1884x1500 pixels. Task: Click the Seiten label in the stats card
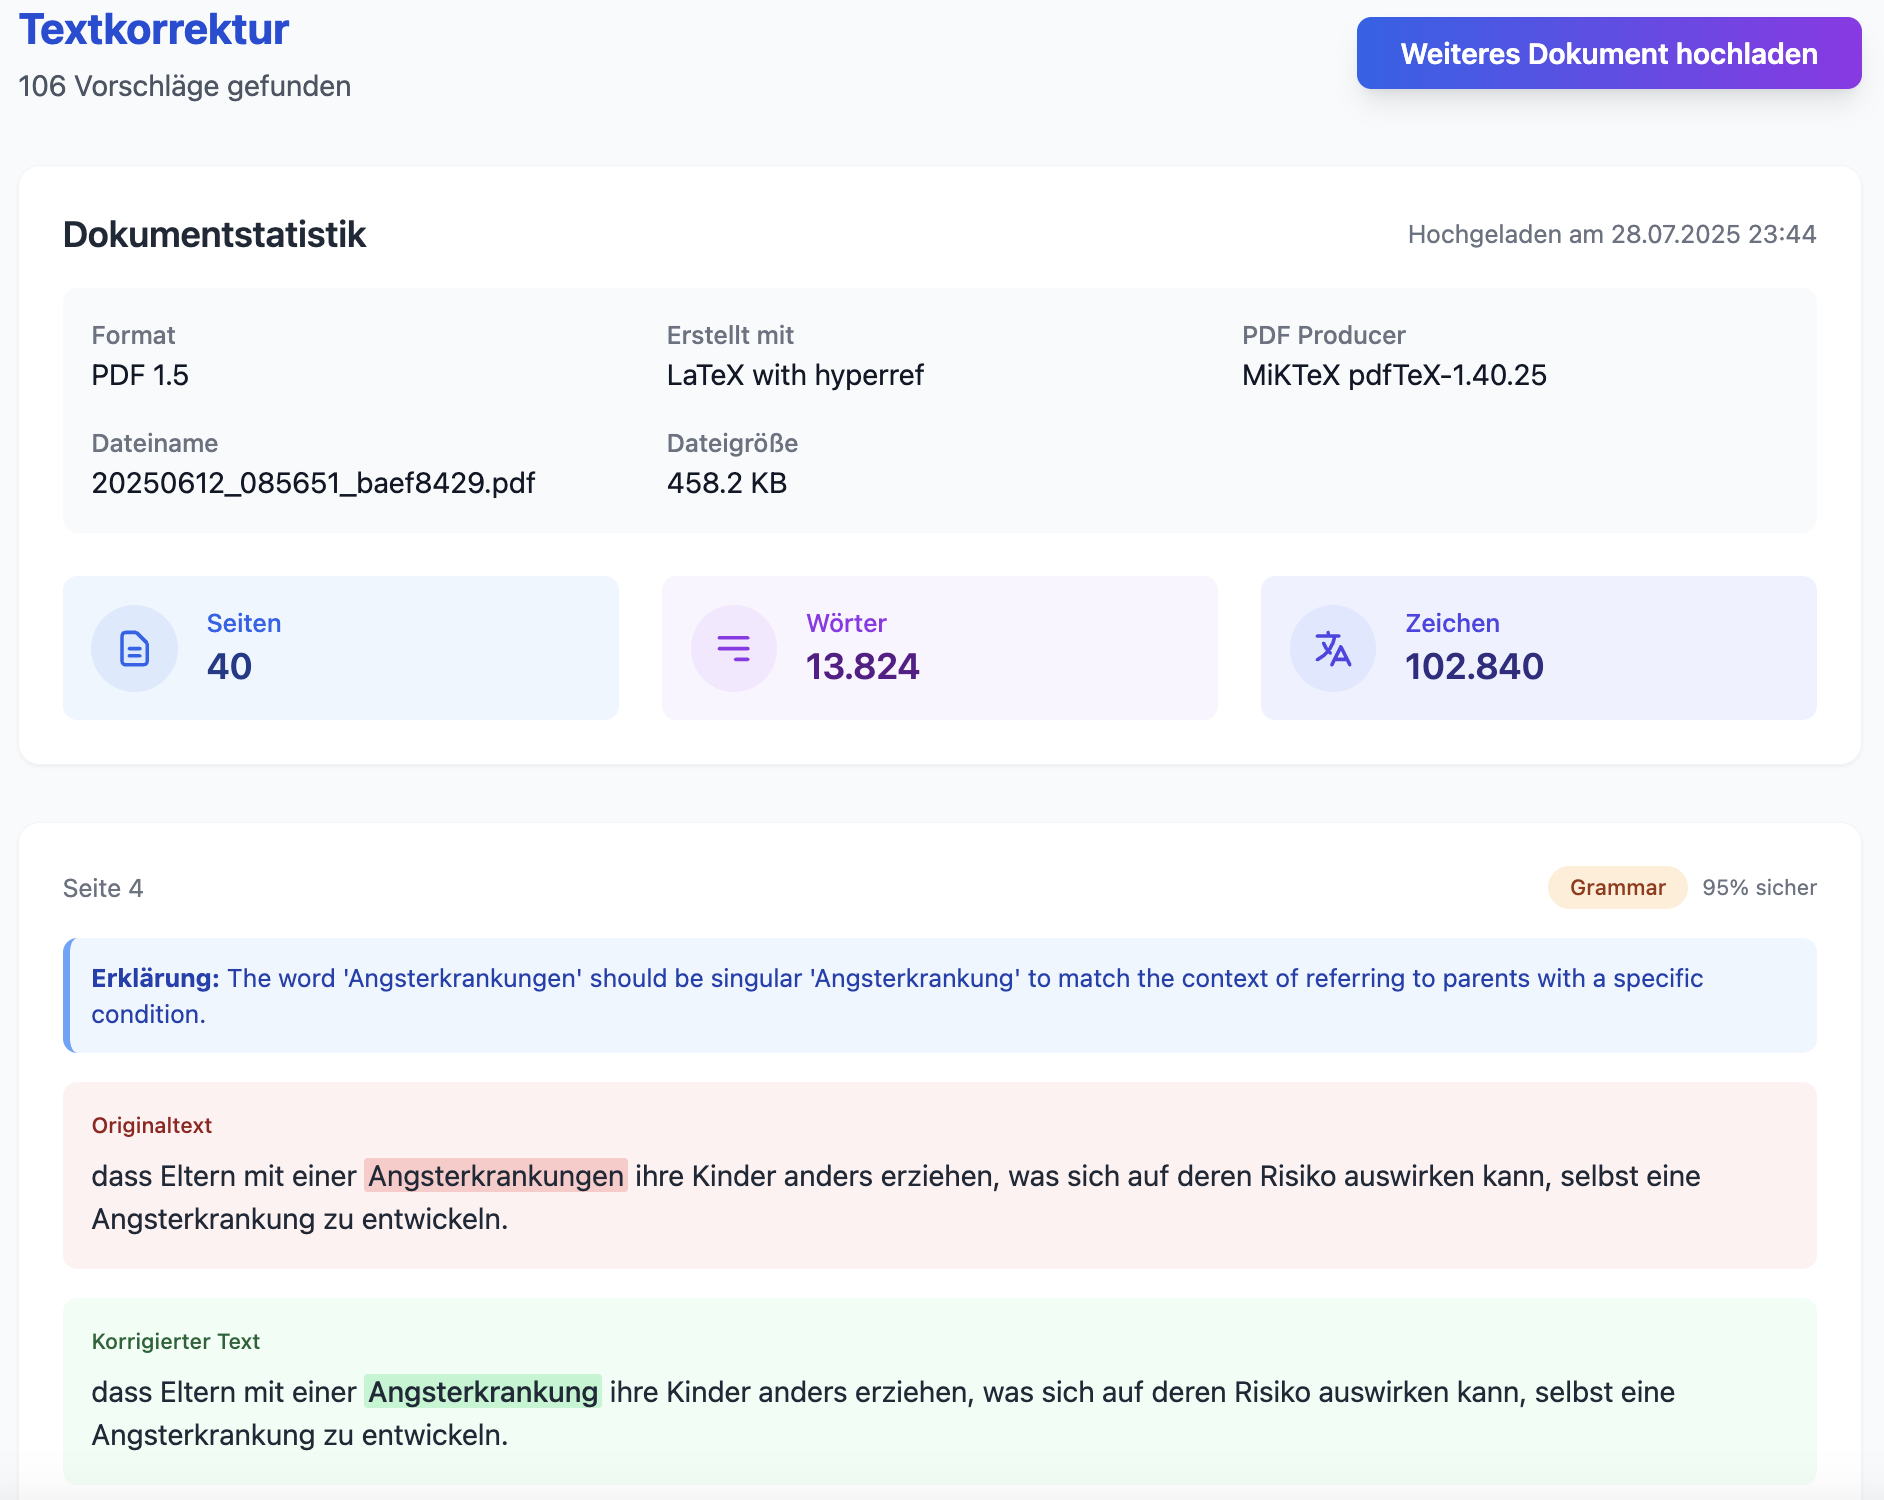pos(244,623)
